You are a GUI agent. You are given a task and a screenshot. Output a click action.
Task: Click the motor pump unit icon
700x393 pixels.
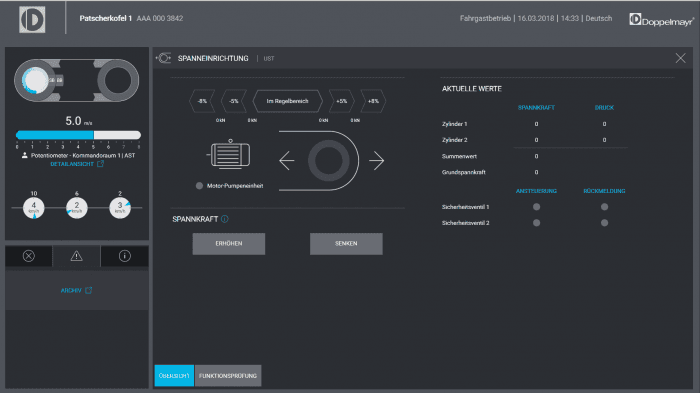tap(229, 154)
